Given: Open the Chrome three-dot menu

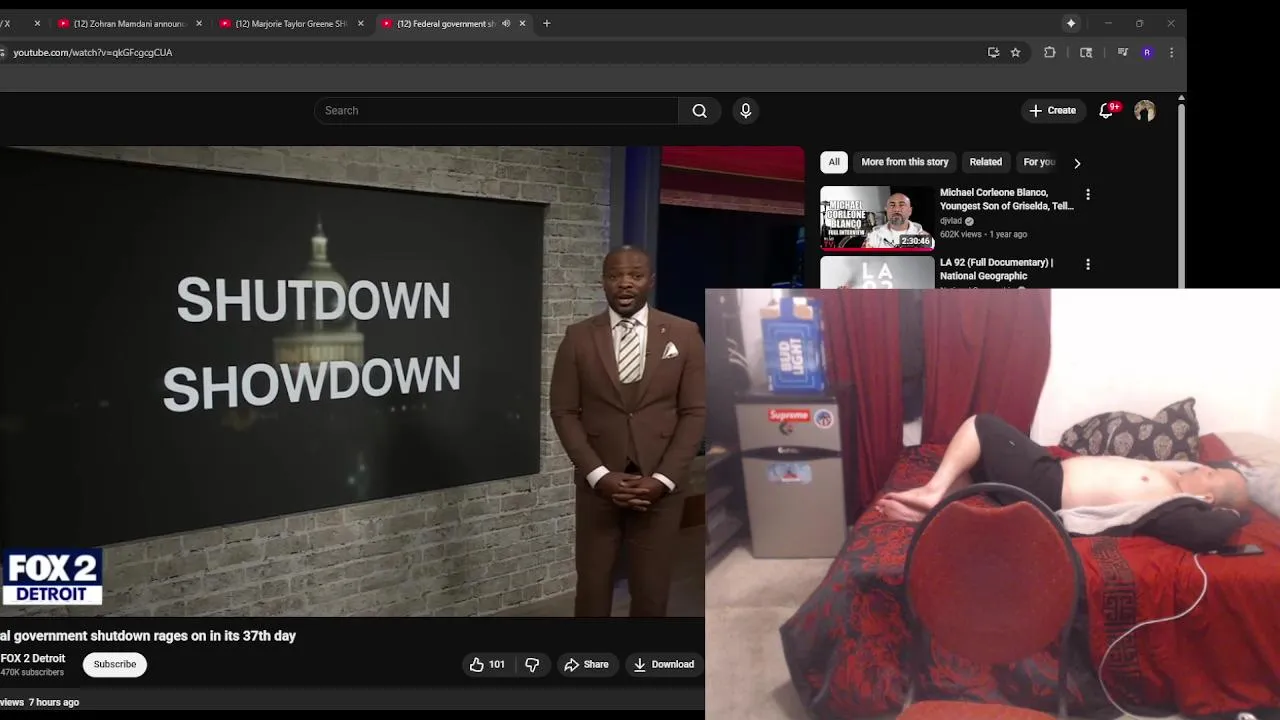Looking at the screenshot, I should [1171, 52].
